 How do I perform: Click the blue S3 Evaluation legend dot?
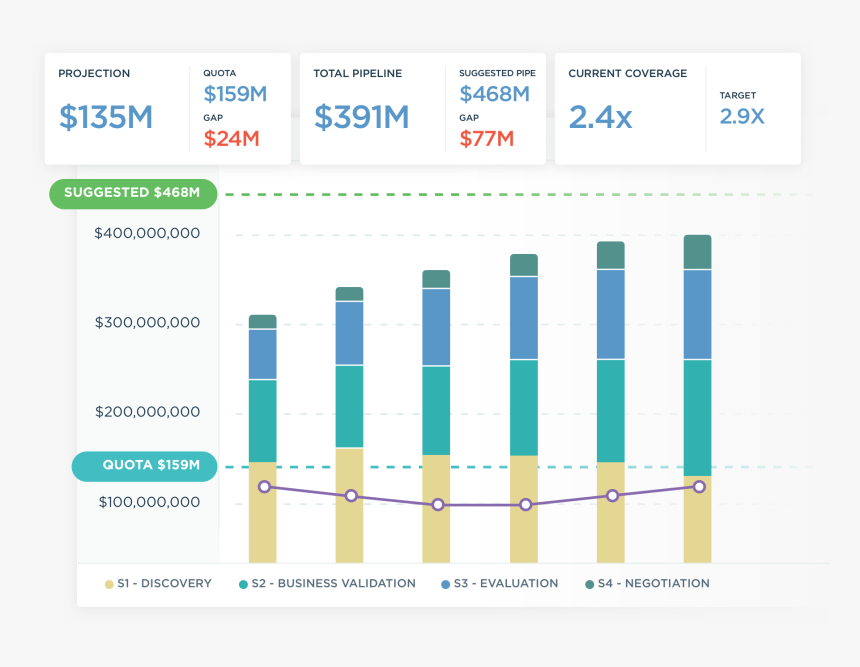(445, 584)
